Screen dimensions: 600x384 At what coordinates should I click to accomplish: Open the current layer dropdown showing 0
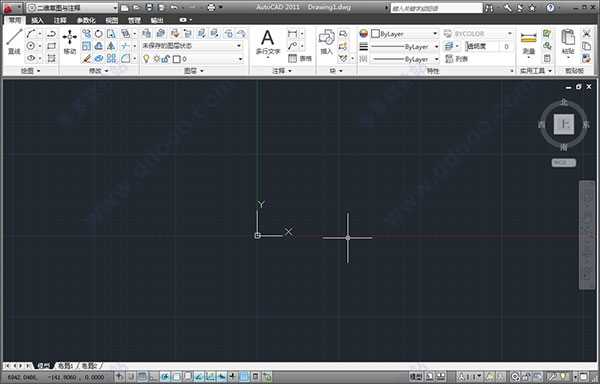[x=192, y=59]
